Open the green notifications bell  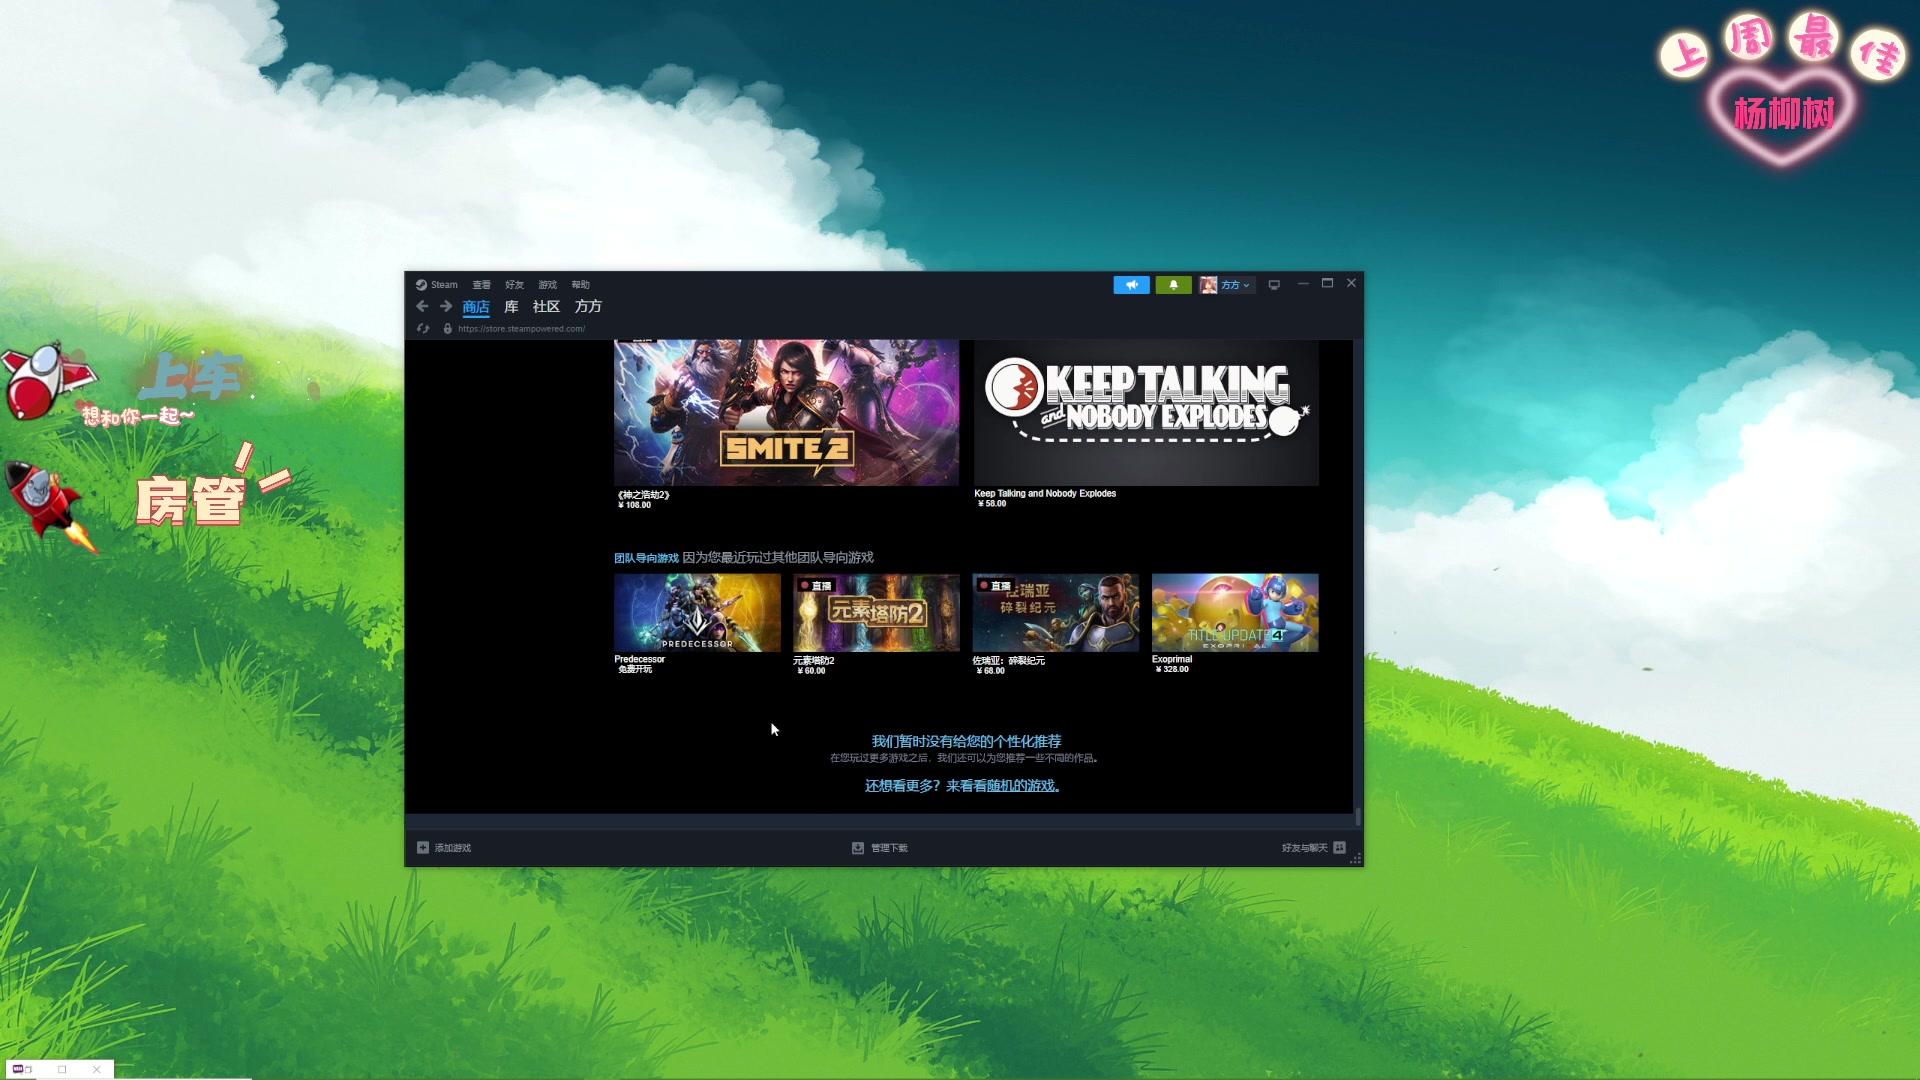click(1173, 285)
